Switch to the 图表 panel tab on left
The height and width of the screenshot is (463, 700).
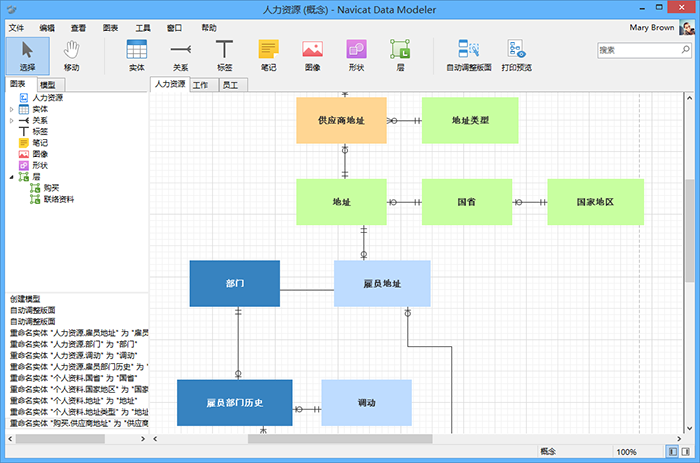coord(20,84)
